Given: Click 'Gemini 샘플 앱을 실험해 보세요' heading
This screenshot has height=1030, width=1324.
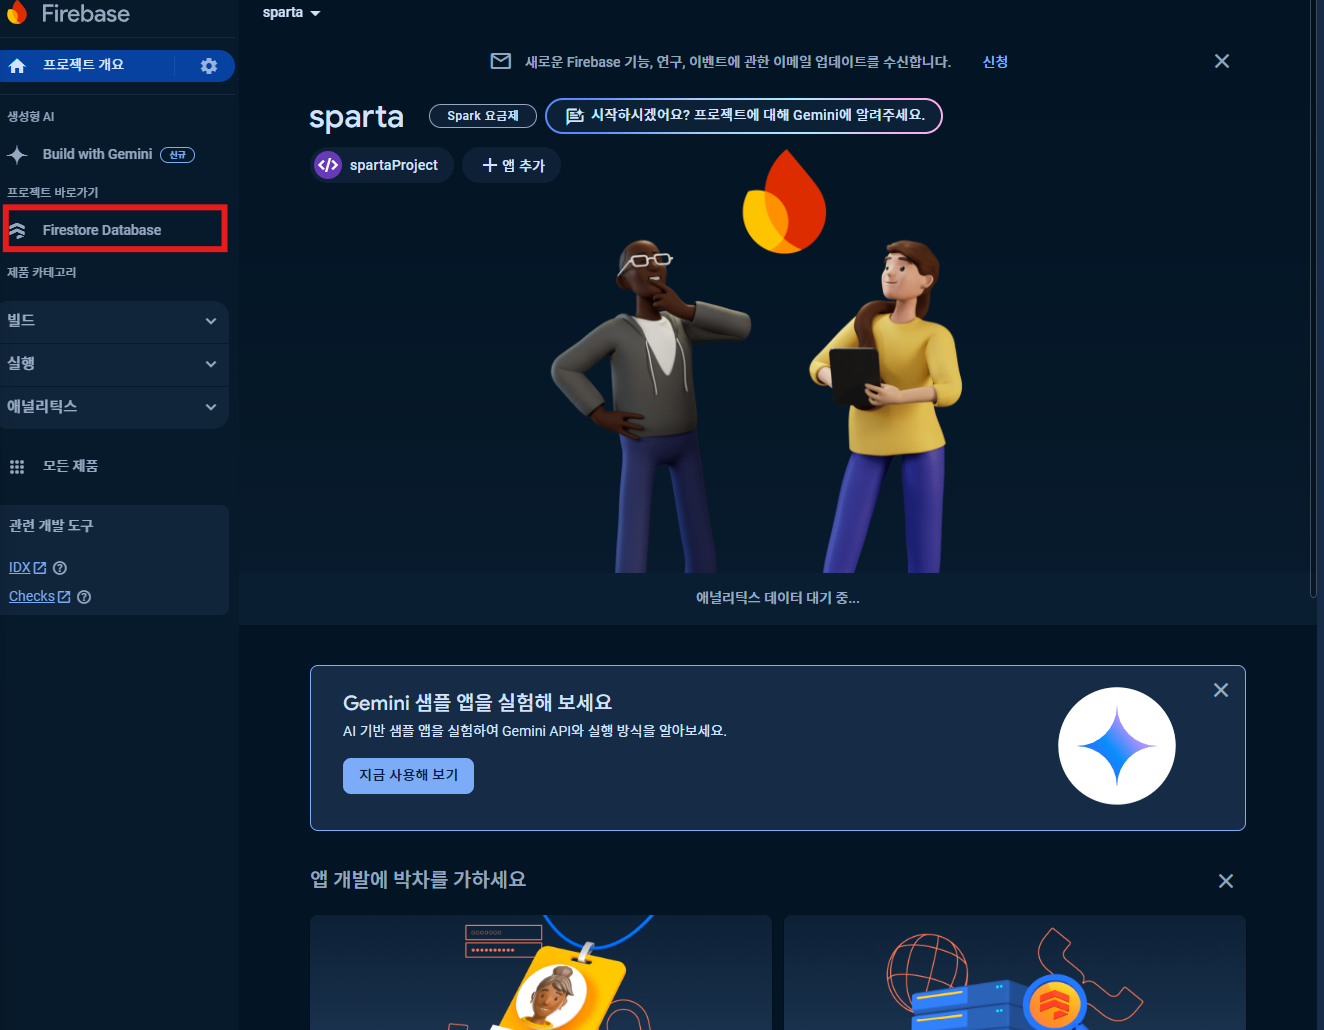Looking at the screenshot, I should pyautogui.click(x=477, y=703).
